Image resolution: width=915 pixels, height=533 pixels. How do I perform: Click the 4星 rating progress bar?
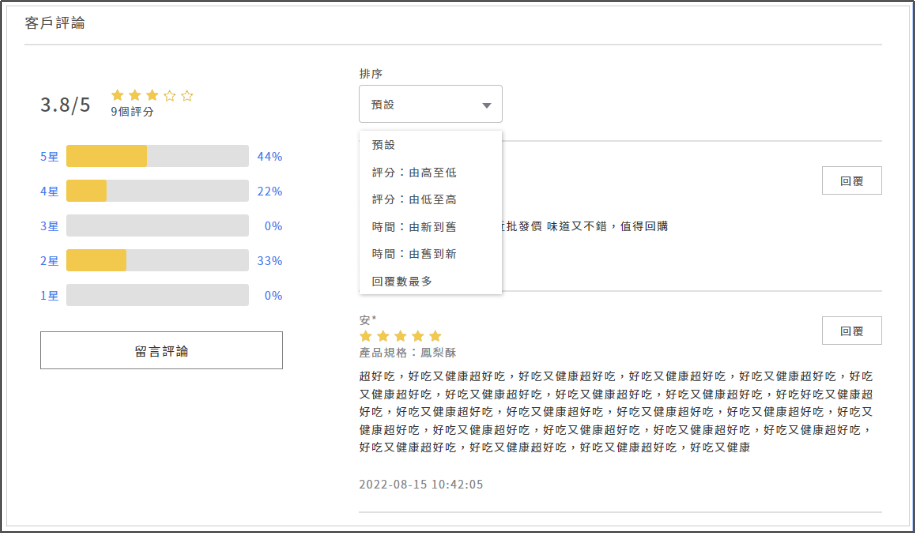point(157,191)
